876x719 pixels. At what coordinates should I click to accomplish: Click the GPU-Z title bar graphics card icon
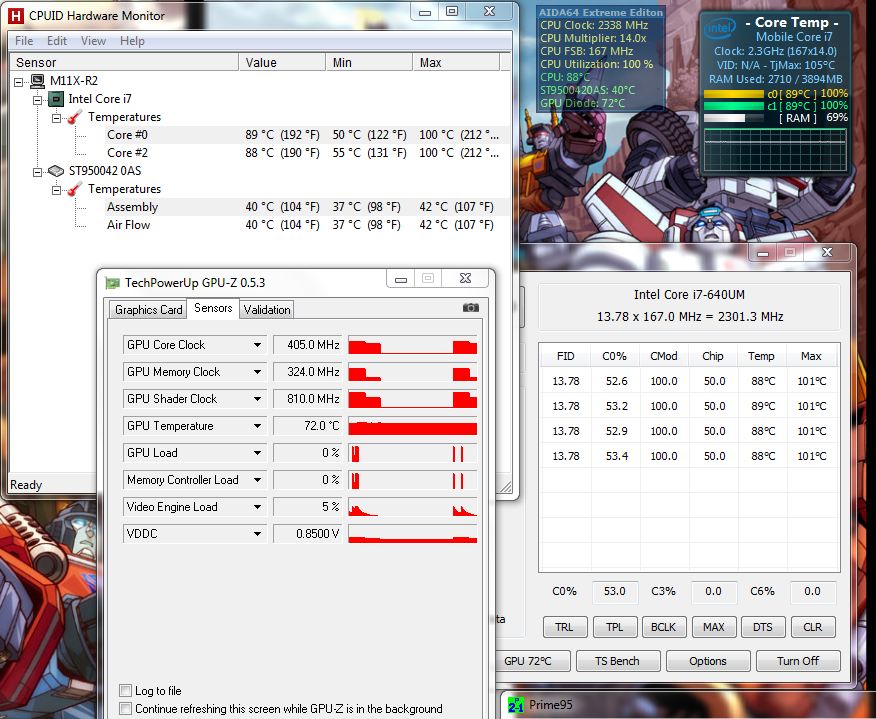pos(113,283)
